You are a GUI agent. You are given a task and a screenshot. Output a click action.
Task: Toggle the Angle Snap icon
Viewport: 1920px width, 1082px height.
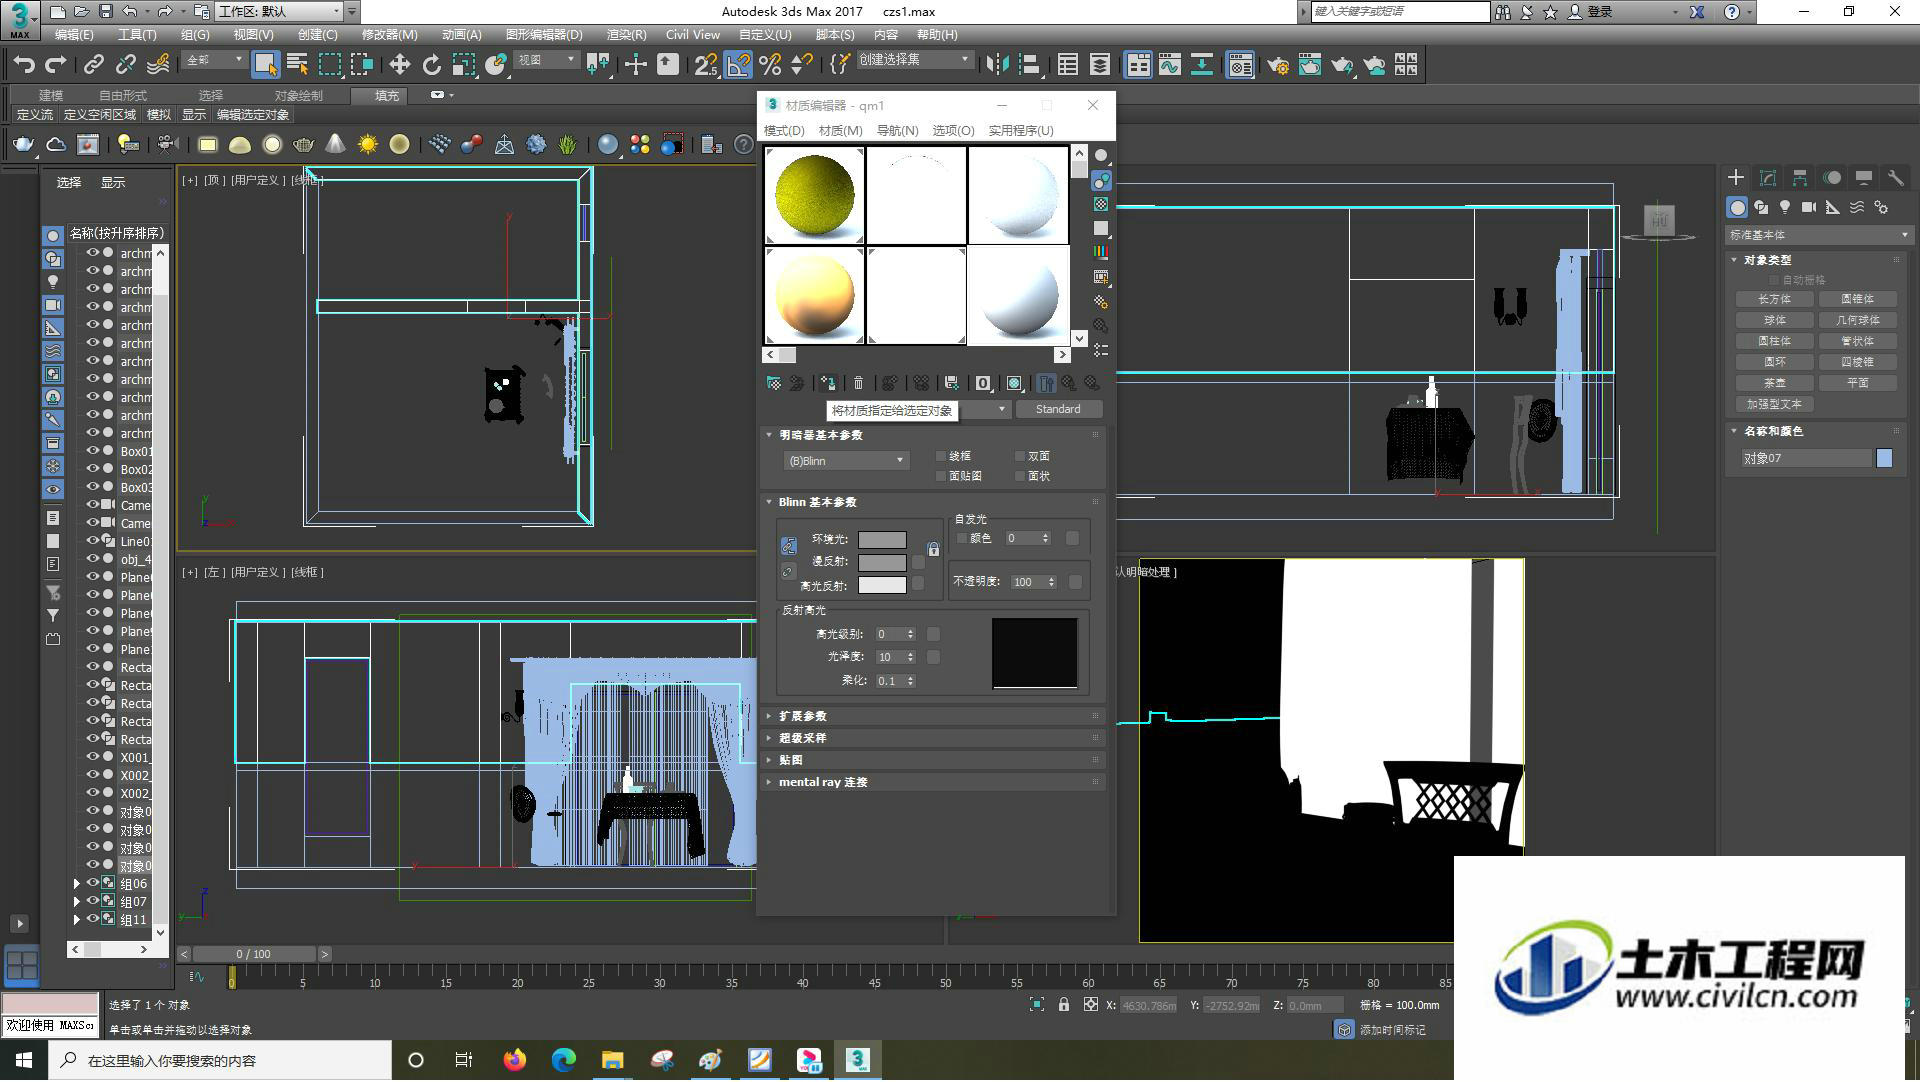click(x=738, y=65)
